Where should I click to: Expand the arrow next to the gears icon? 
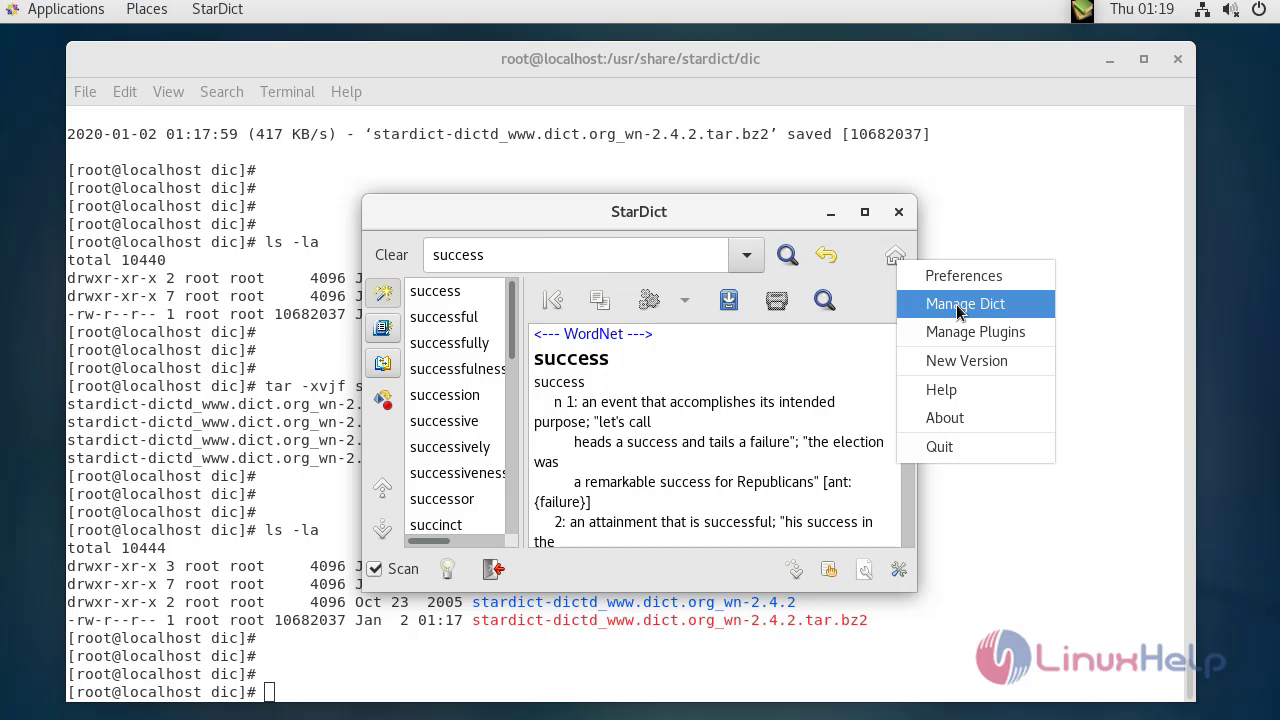coord(685,300)
